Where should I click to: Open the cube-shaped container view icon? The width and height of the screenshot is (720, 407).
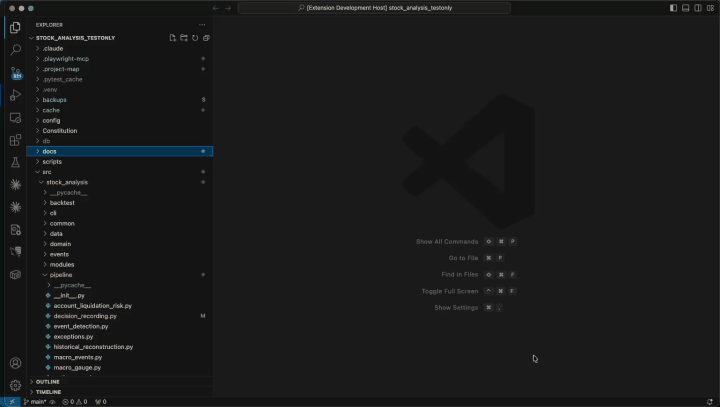click(15, 275)
